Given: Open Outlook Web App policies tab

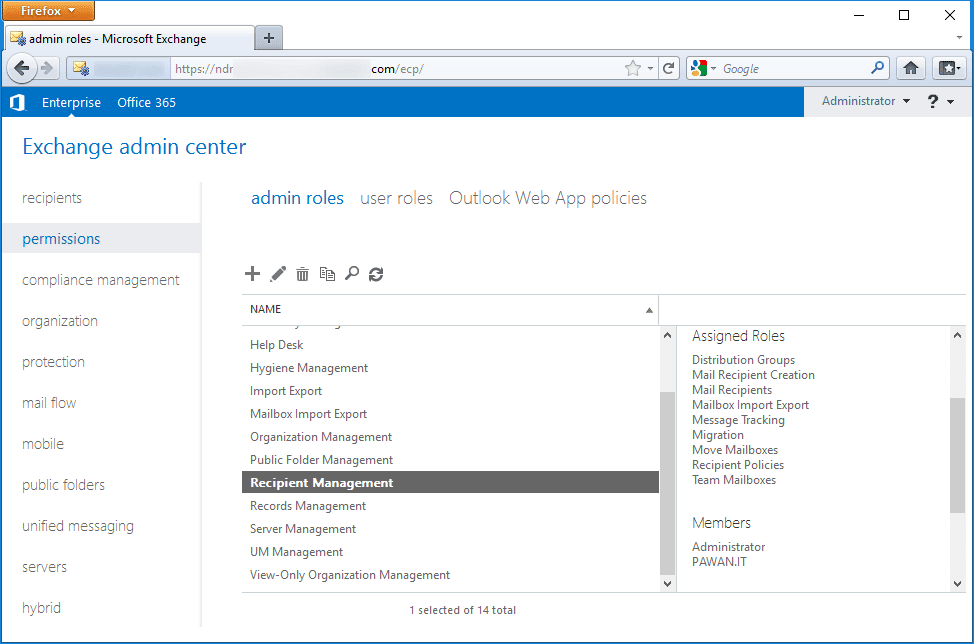Looking at the screenshot, I should (x=548, y=198).
